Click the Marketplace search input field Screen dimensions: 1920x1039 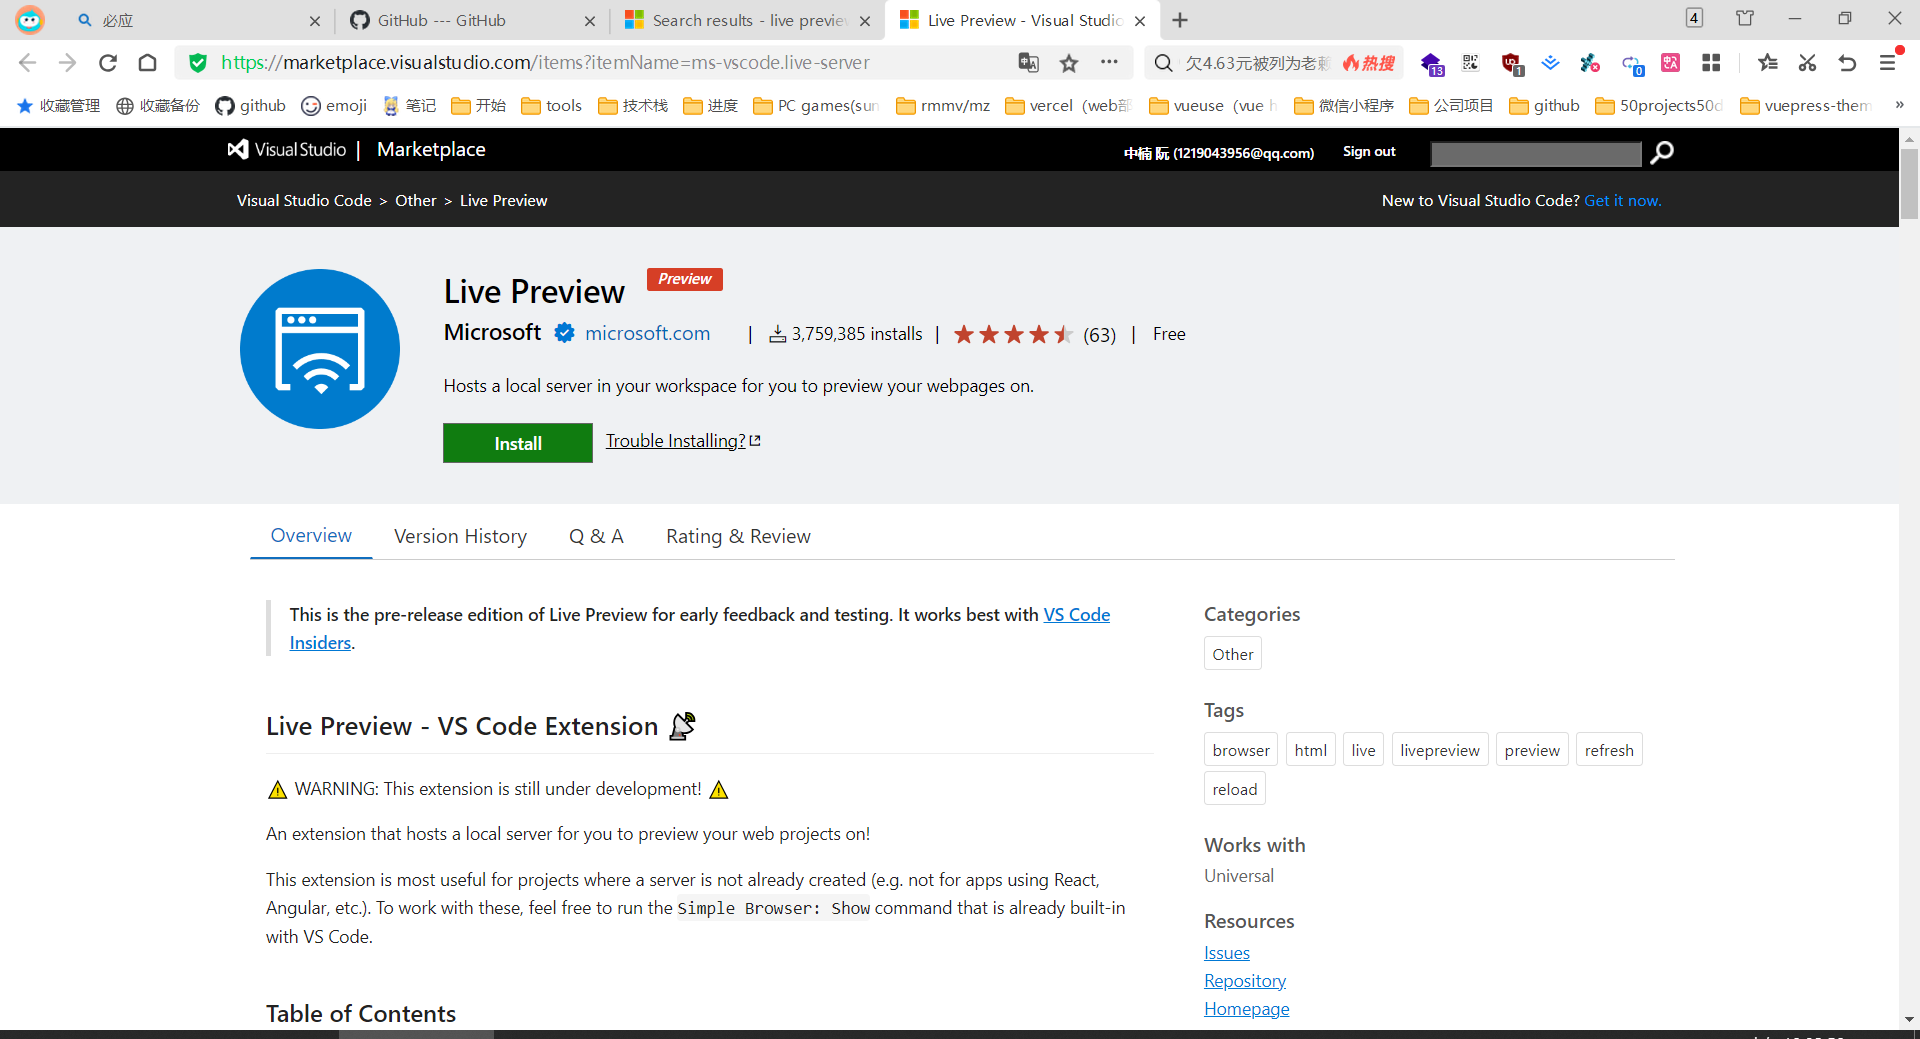pyautogui.click(x=1536, y=153)
